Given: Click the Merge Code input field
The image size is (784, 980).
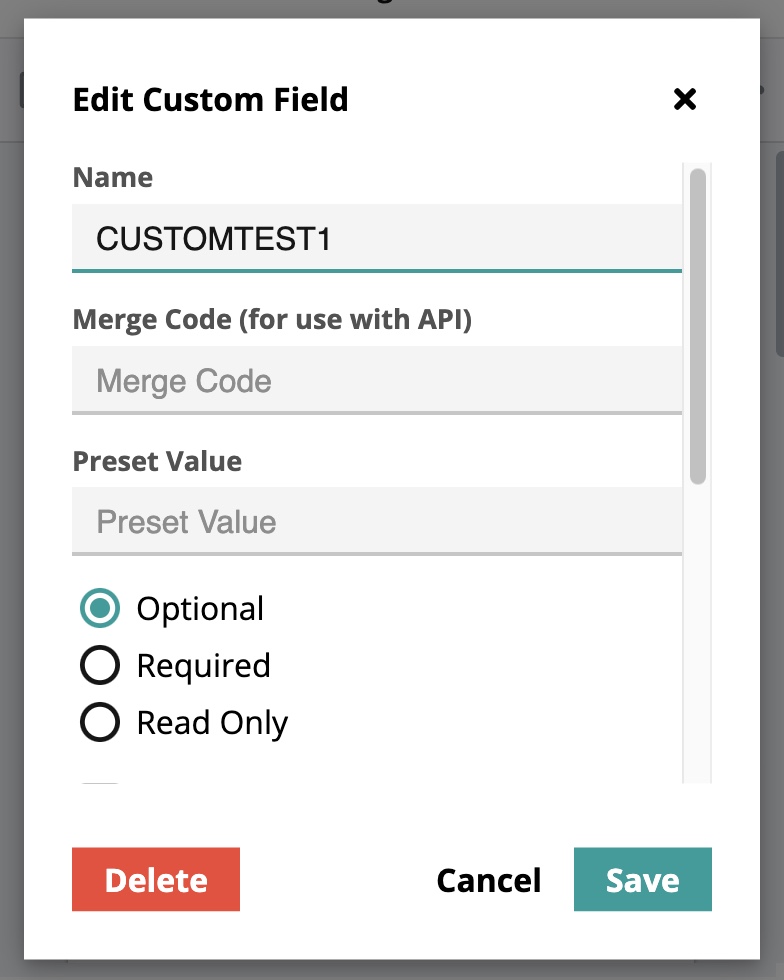Looking at the screenshot, I should [x=376, y=380].
